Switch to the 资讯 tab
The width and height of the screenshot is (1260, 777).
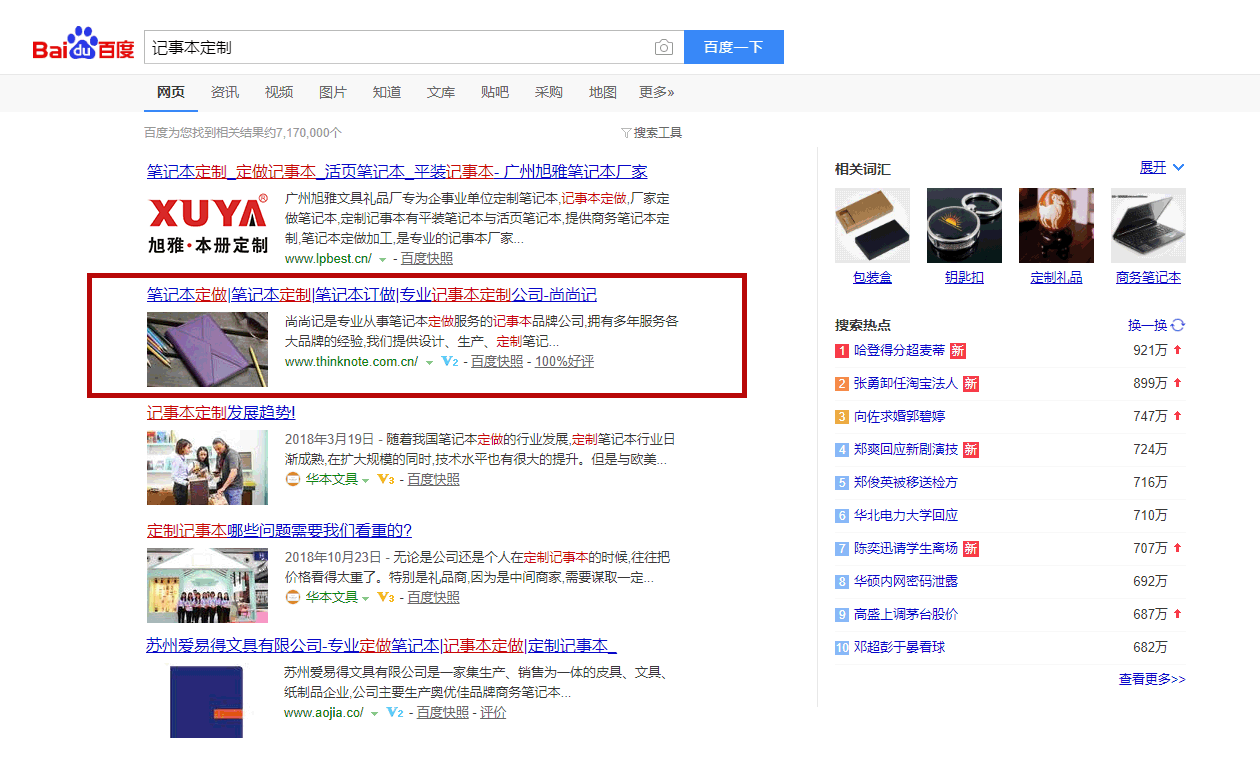(225, 93)
